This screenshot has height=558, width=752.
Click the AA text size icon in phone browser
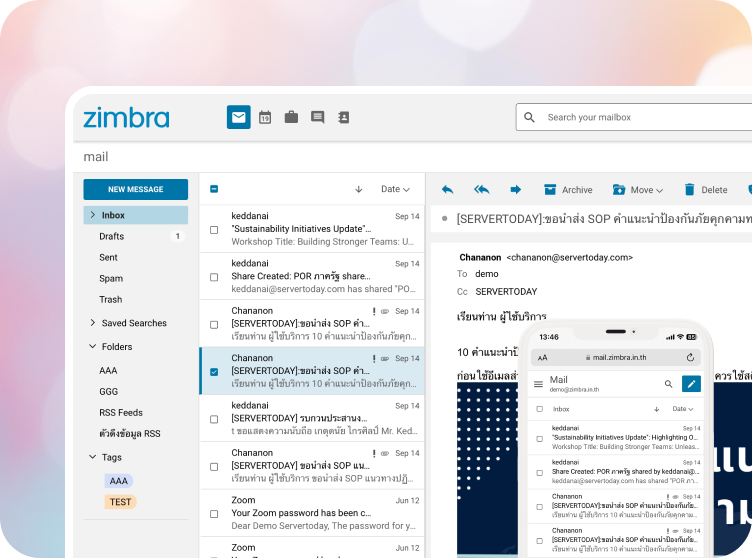(x=542, y=358)
